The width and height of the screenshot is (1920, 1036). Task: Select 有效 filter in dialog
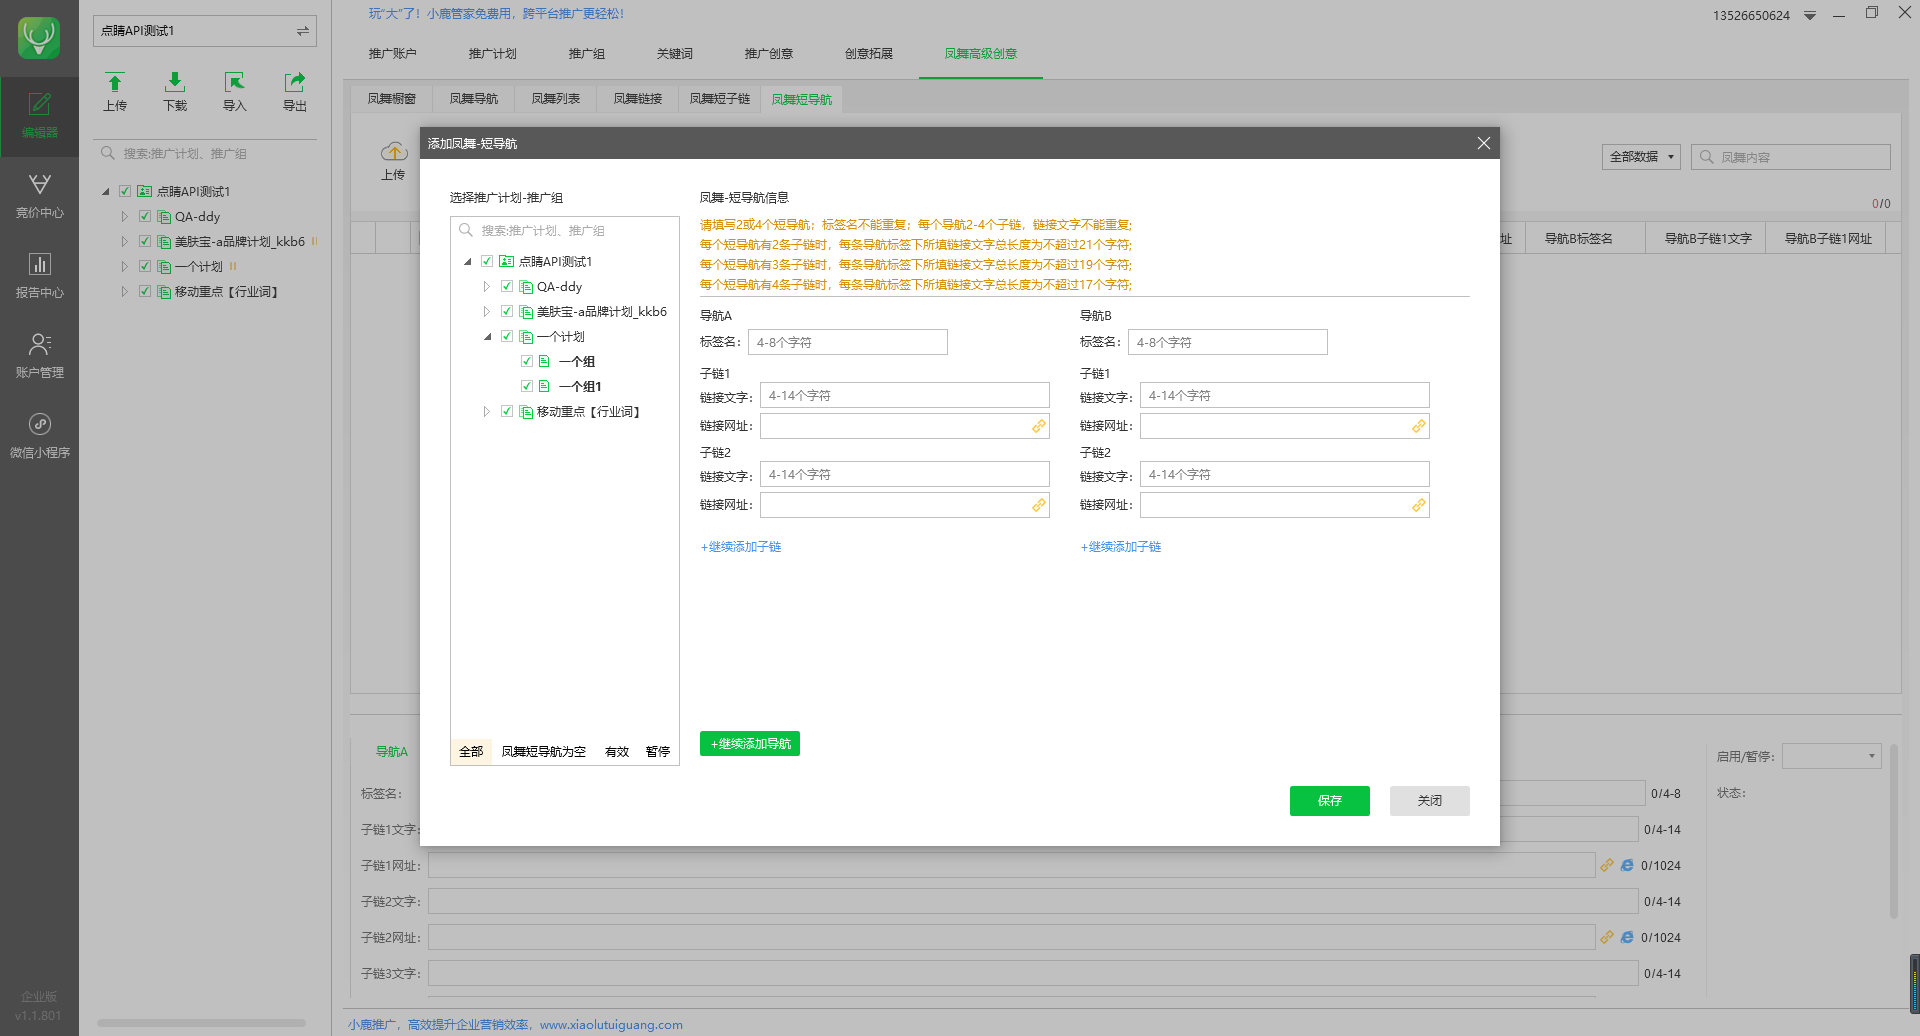click(x=617, y=752)
